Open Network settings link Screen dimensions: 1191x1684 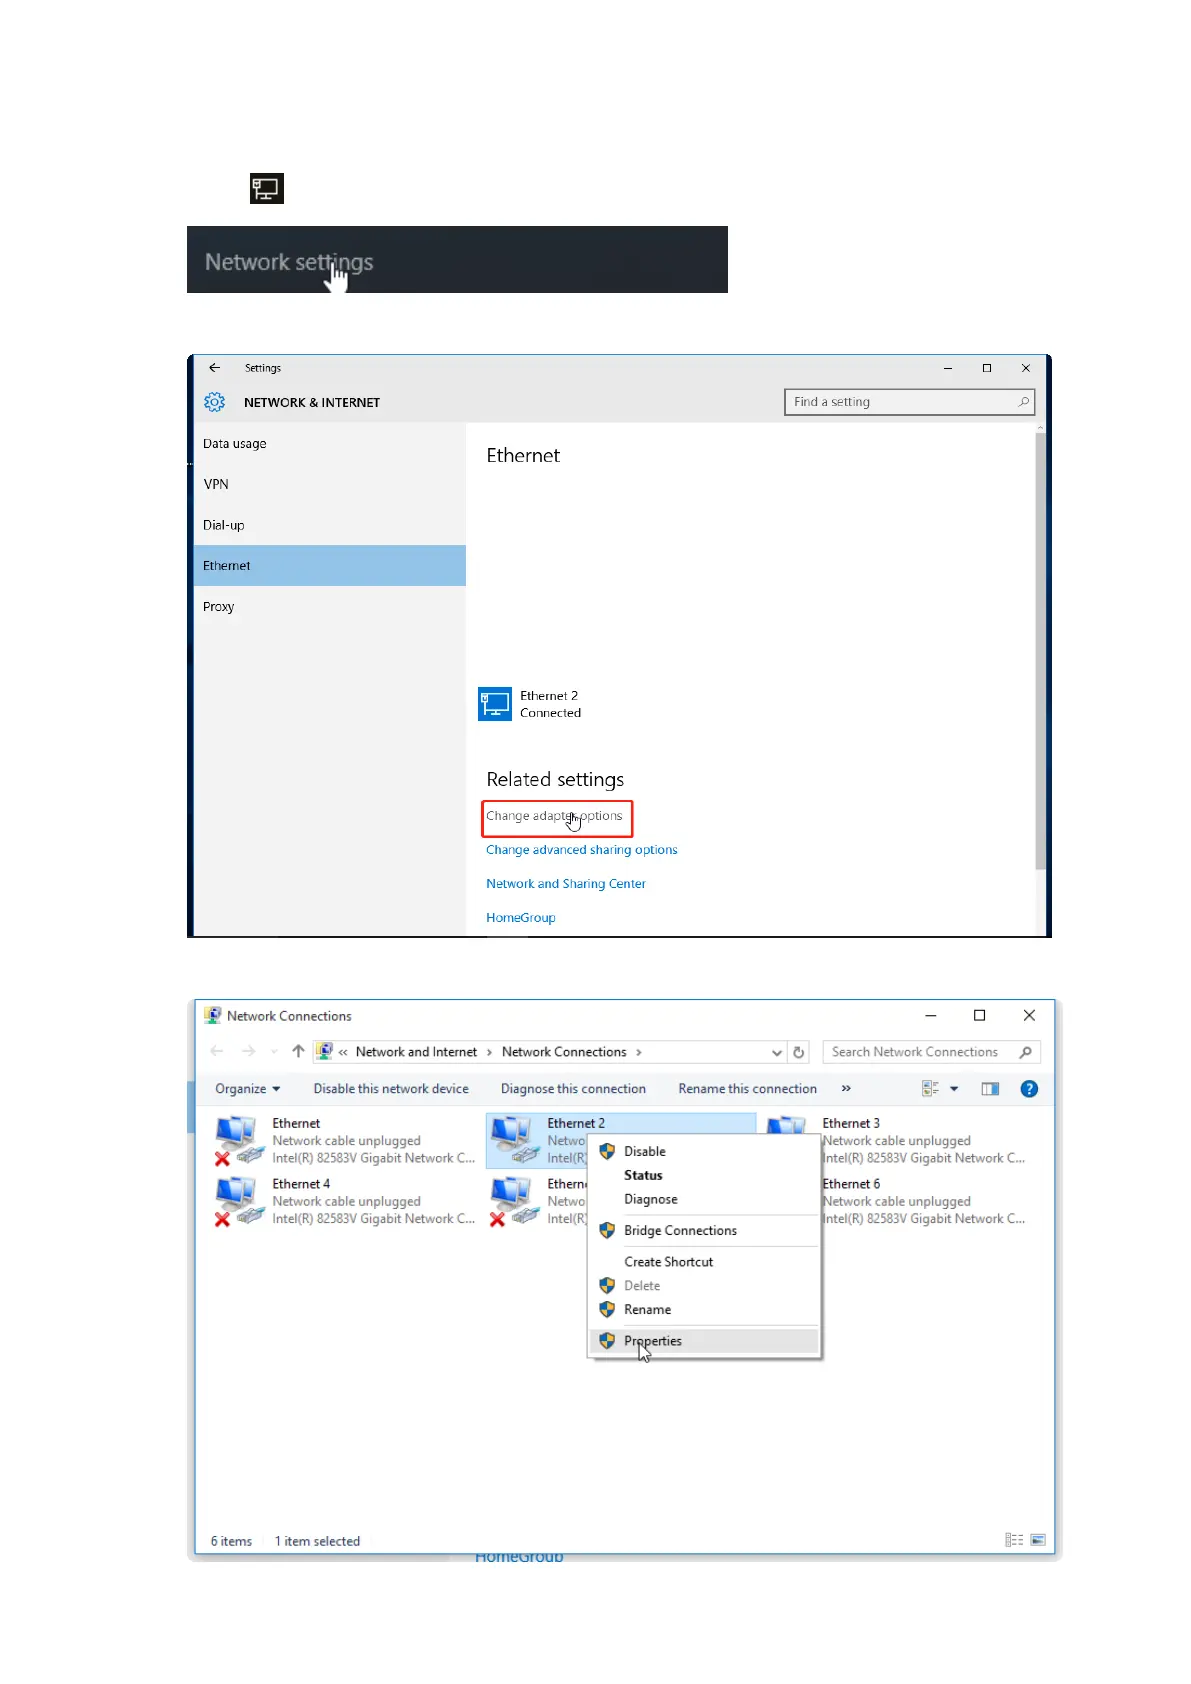289,262
